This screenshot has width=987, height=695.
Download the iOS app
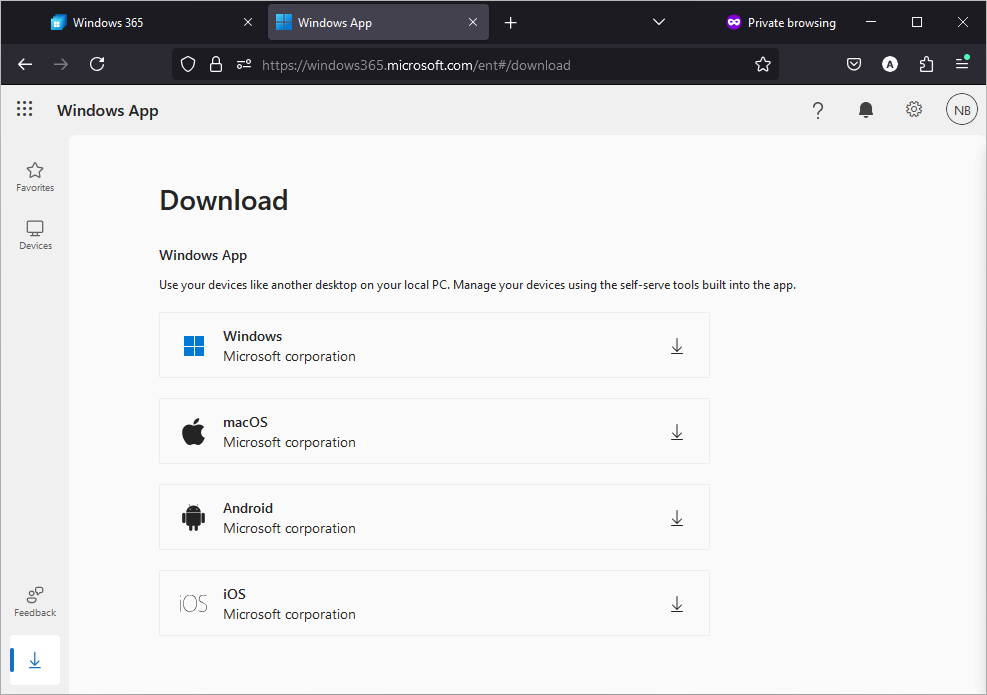point(677,604)
